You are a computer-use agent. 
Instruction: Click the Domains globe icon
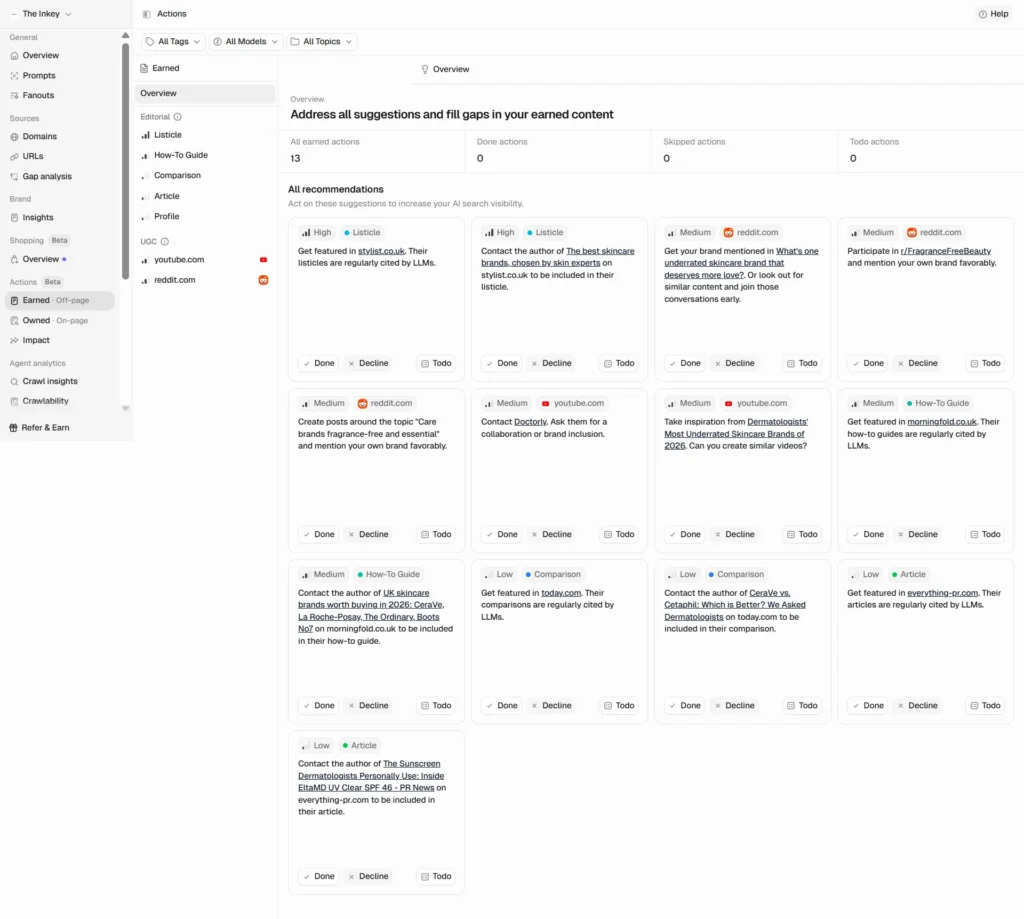point(14,137)
